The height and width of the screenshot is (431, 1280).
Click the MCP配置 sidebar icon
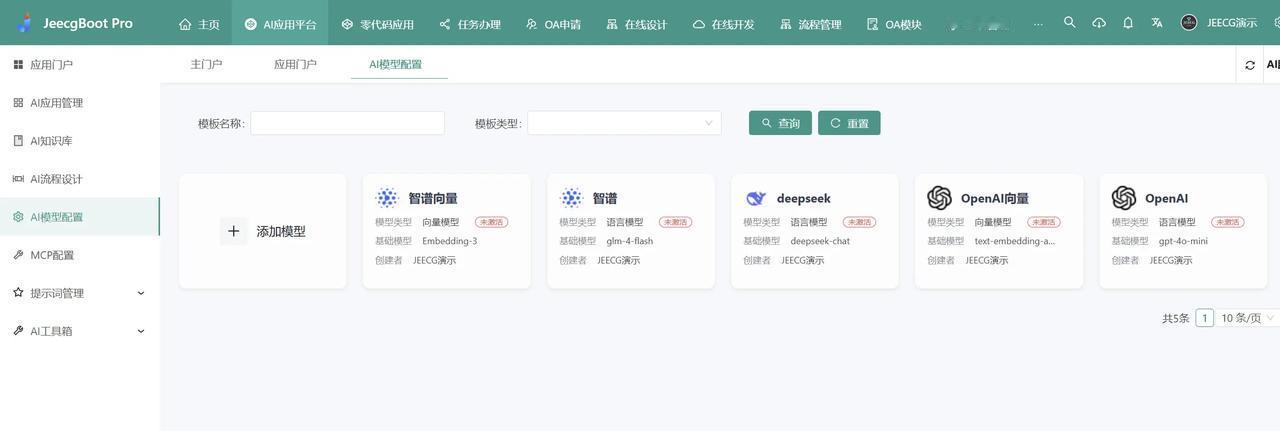pos(18,254)
